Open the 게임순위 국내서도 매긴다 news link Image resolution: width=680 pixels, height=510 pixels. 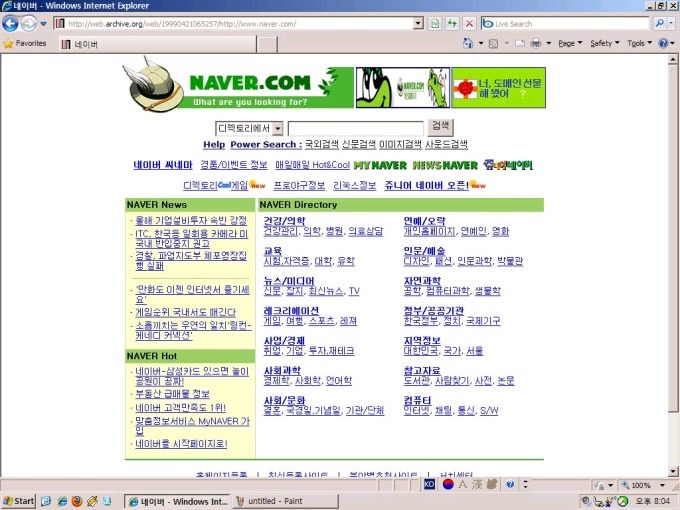pyautogui.click(x=186, y=312)
